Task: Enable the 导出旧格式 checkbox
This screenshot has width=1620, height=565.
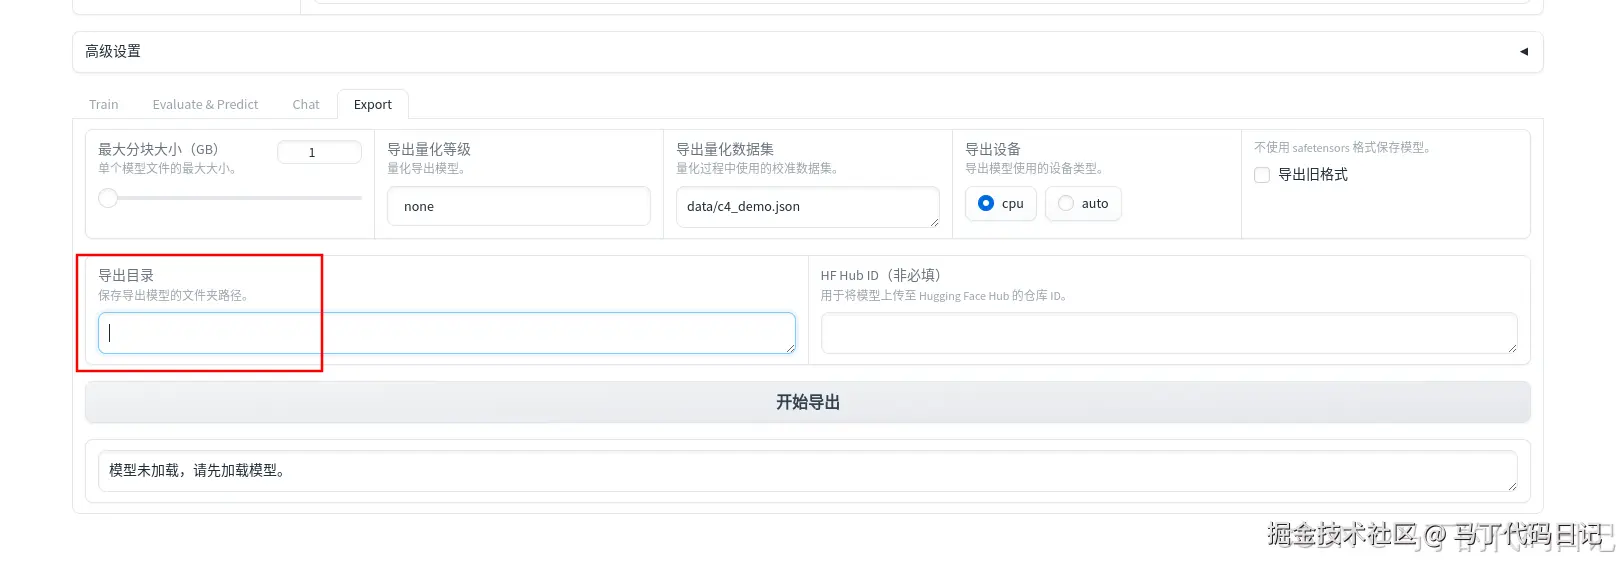Action: (x=1262, y=175)
